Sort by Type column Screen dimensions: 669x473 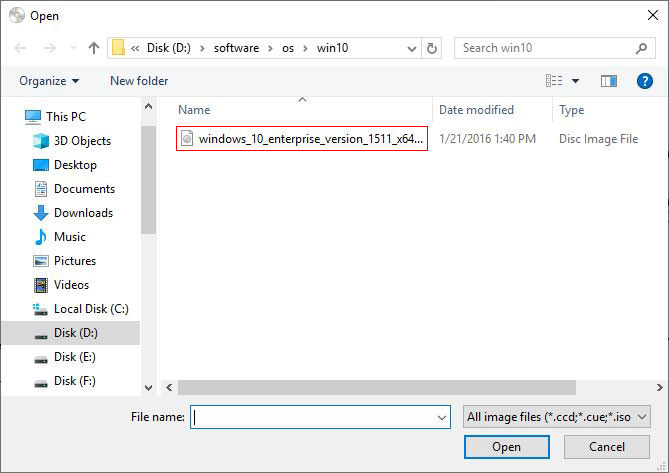point(572,110)
